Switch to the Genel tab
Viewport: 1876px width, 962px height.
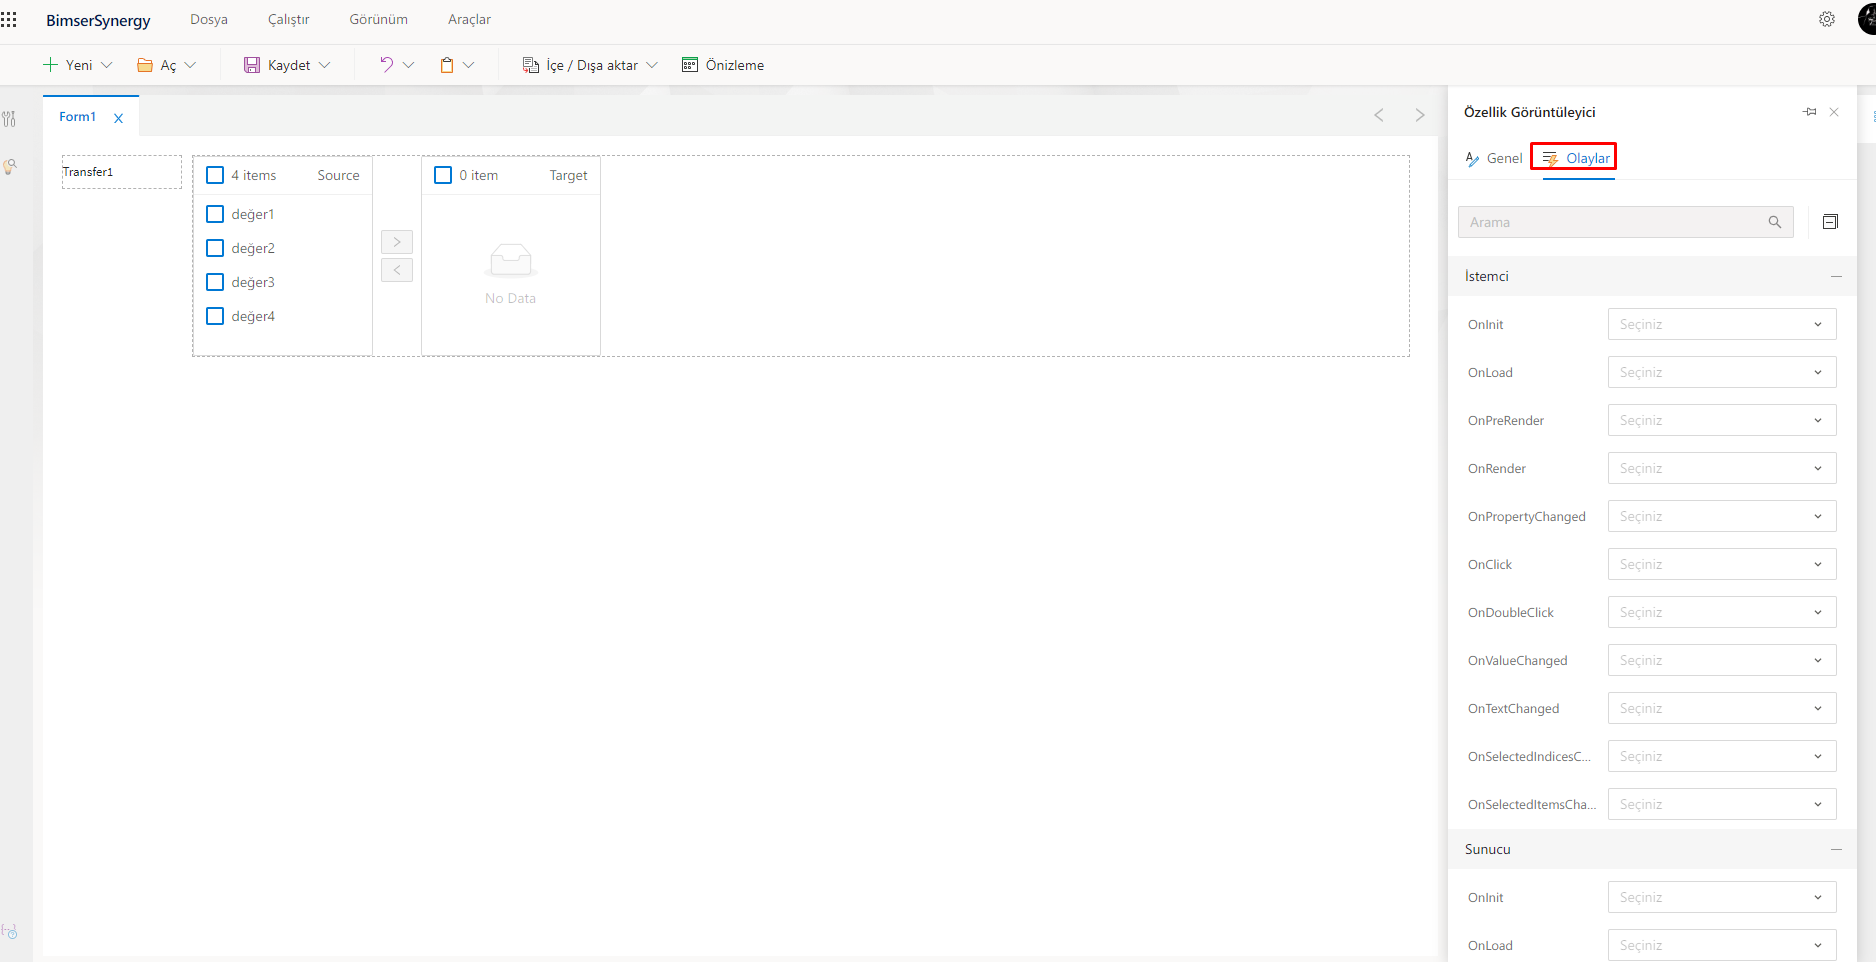1494,158
